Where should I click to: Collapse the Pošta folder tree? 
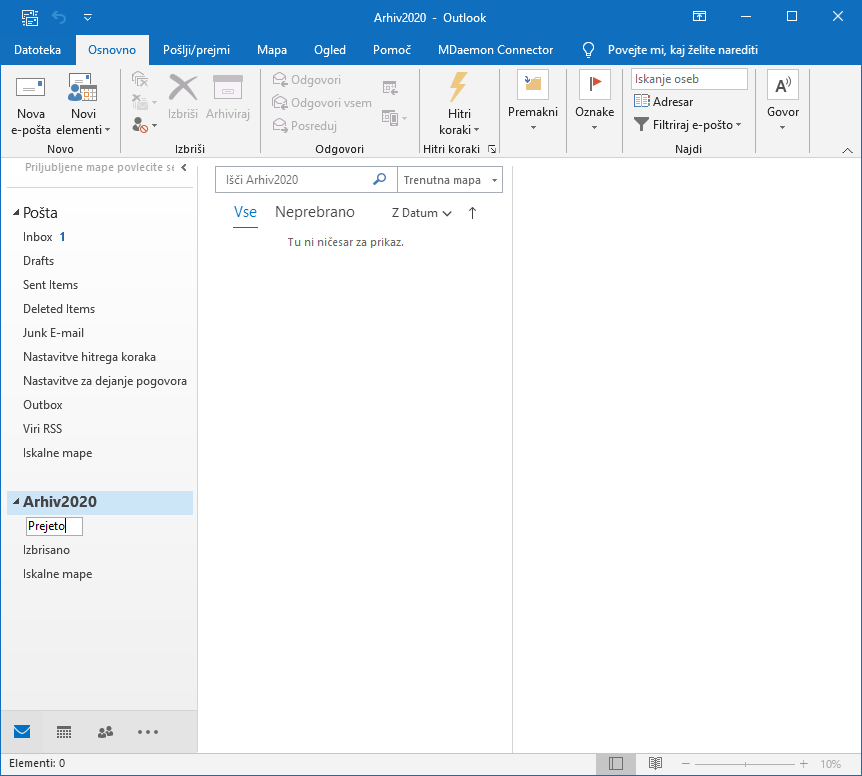(16, 213)
